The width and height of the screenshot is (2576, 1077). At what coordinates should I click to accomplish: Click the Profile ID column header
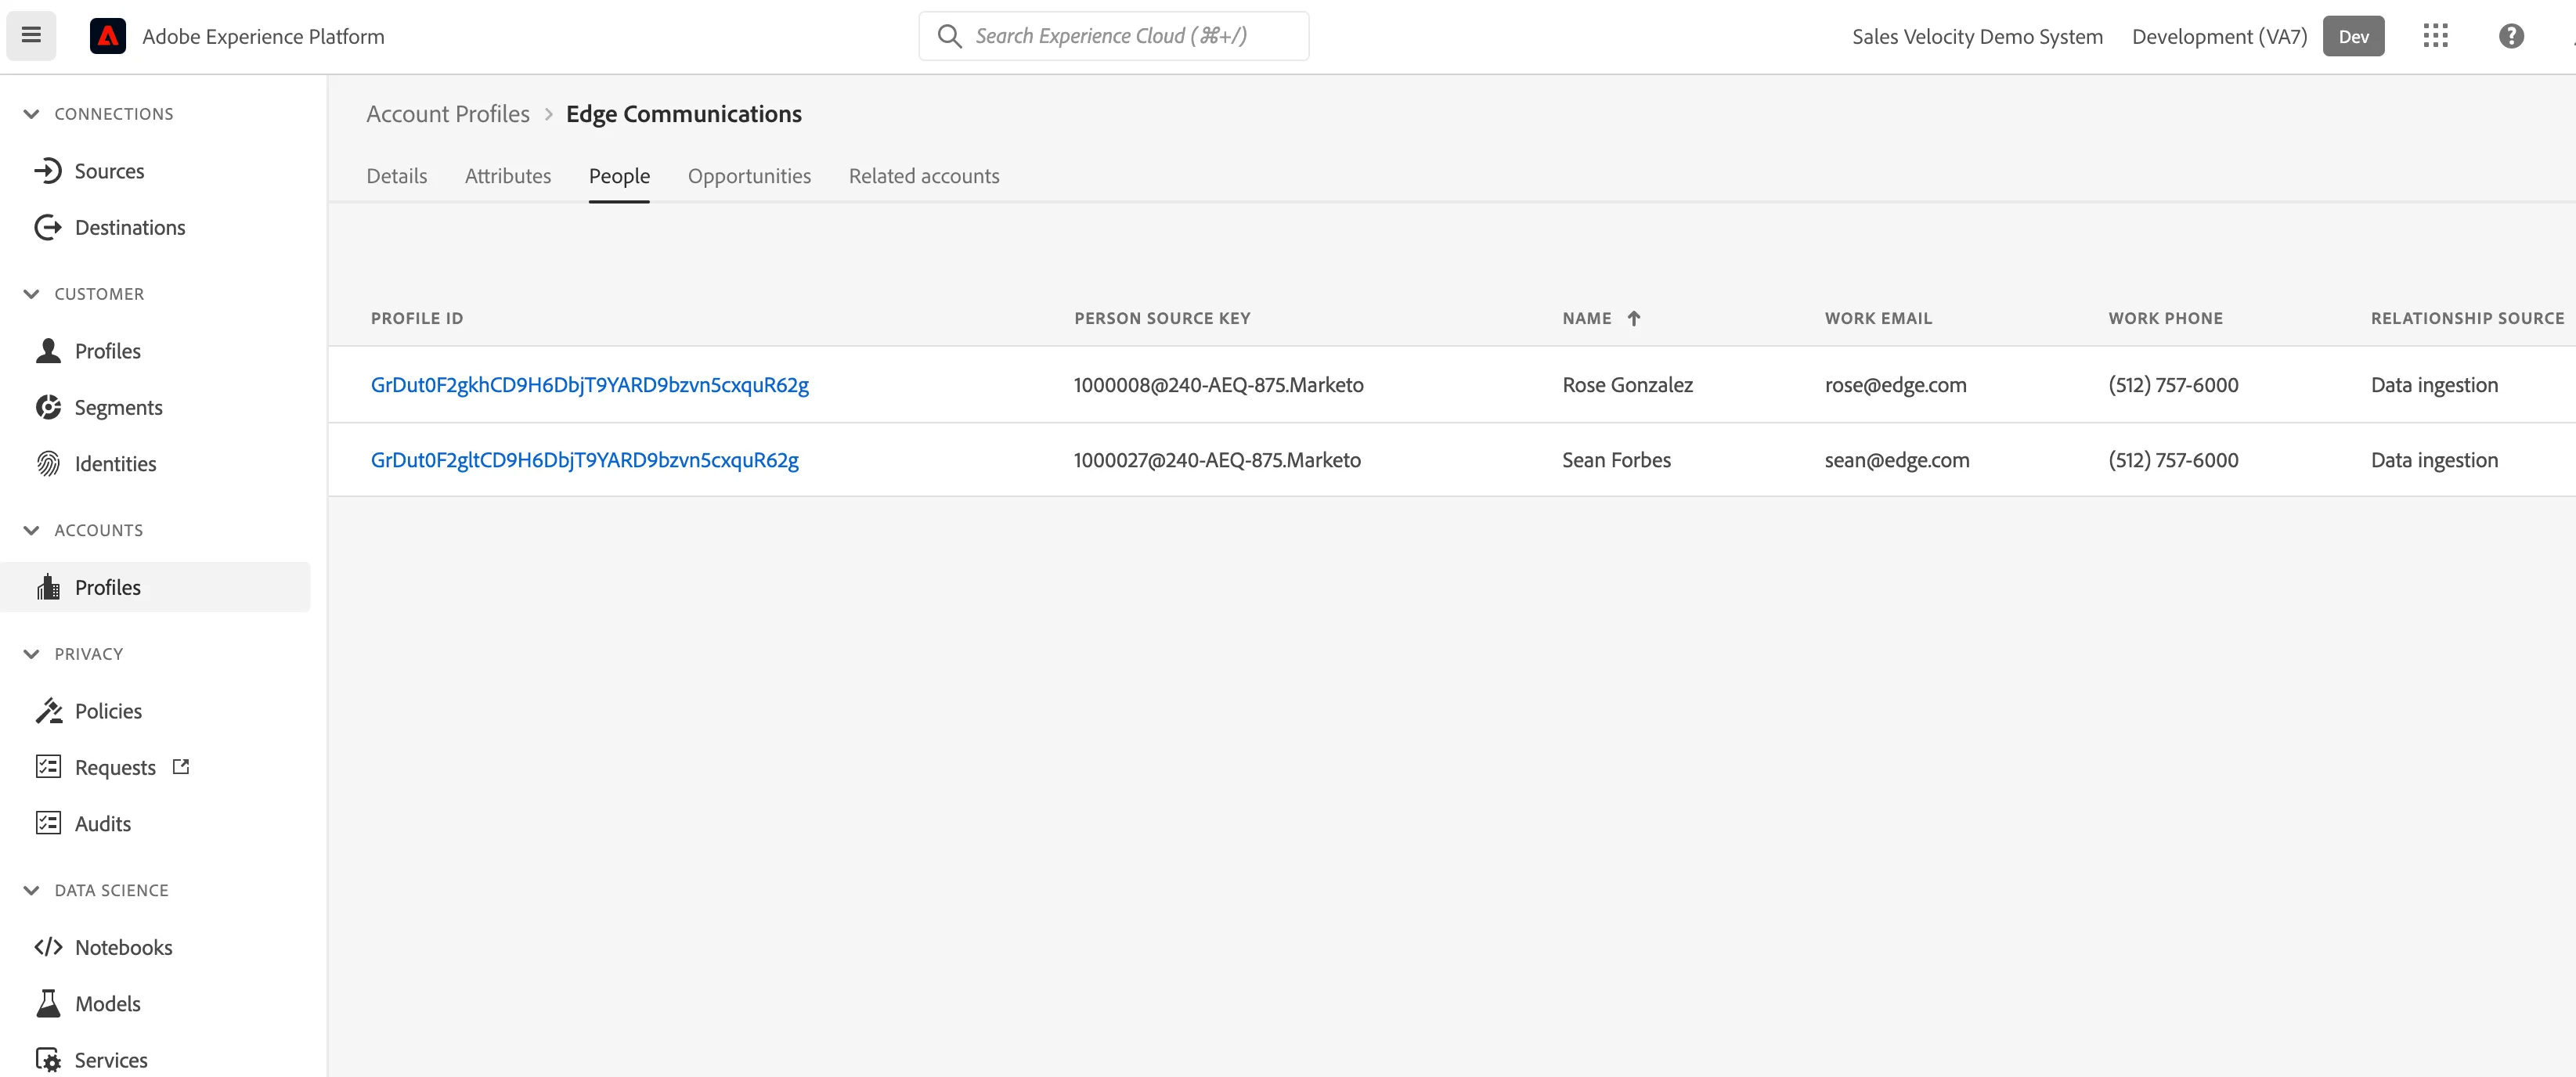pos(417,318)
